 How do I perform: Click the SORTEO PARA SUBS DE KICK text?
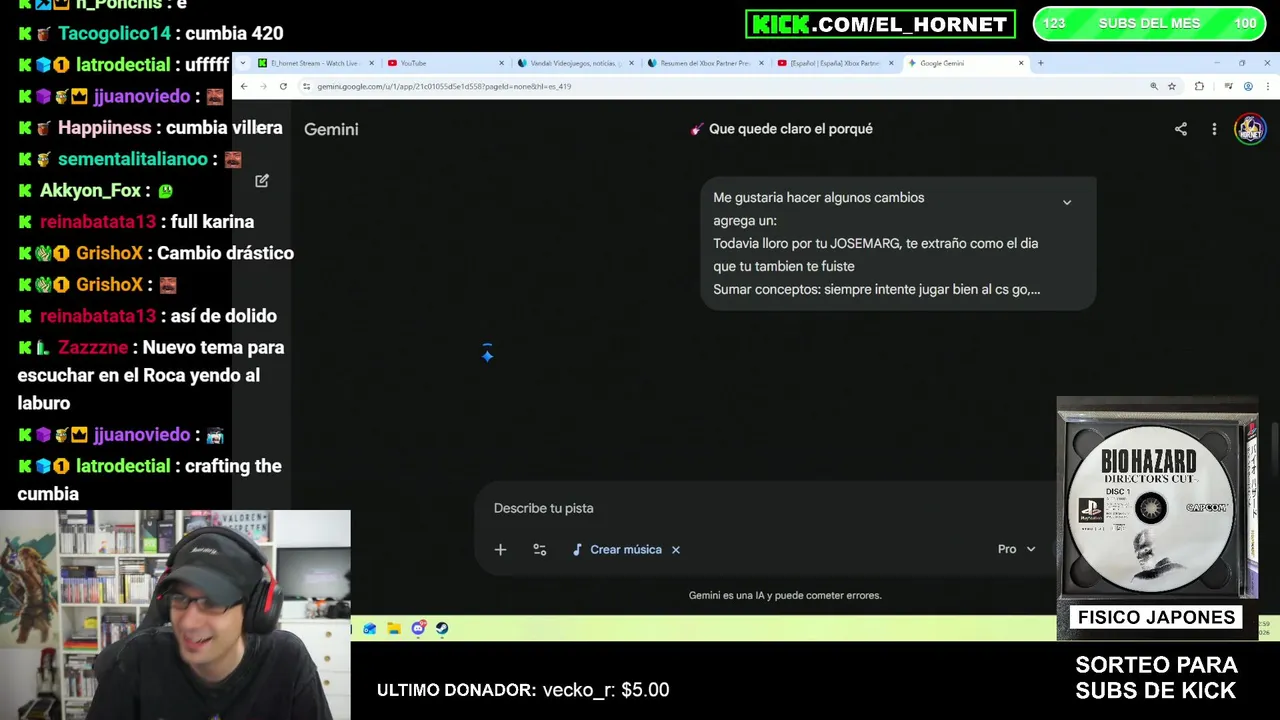(1156, 678)
